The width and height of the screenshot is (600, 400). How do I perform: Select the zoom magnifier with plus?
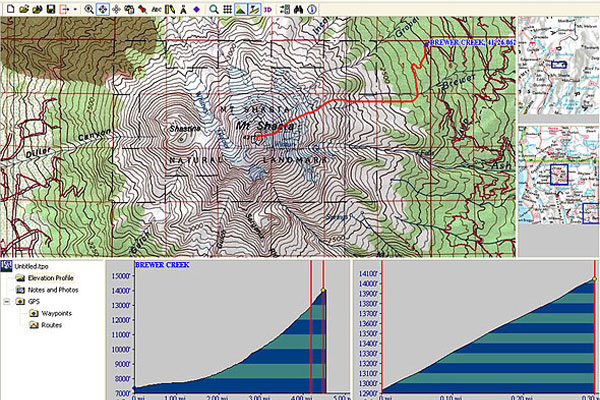point(89,9)
